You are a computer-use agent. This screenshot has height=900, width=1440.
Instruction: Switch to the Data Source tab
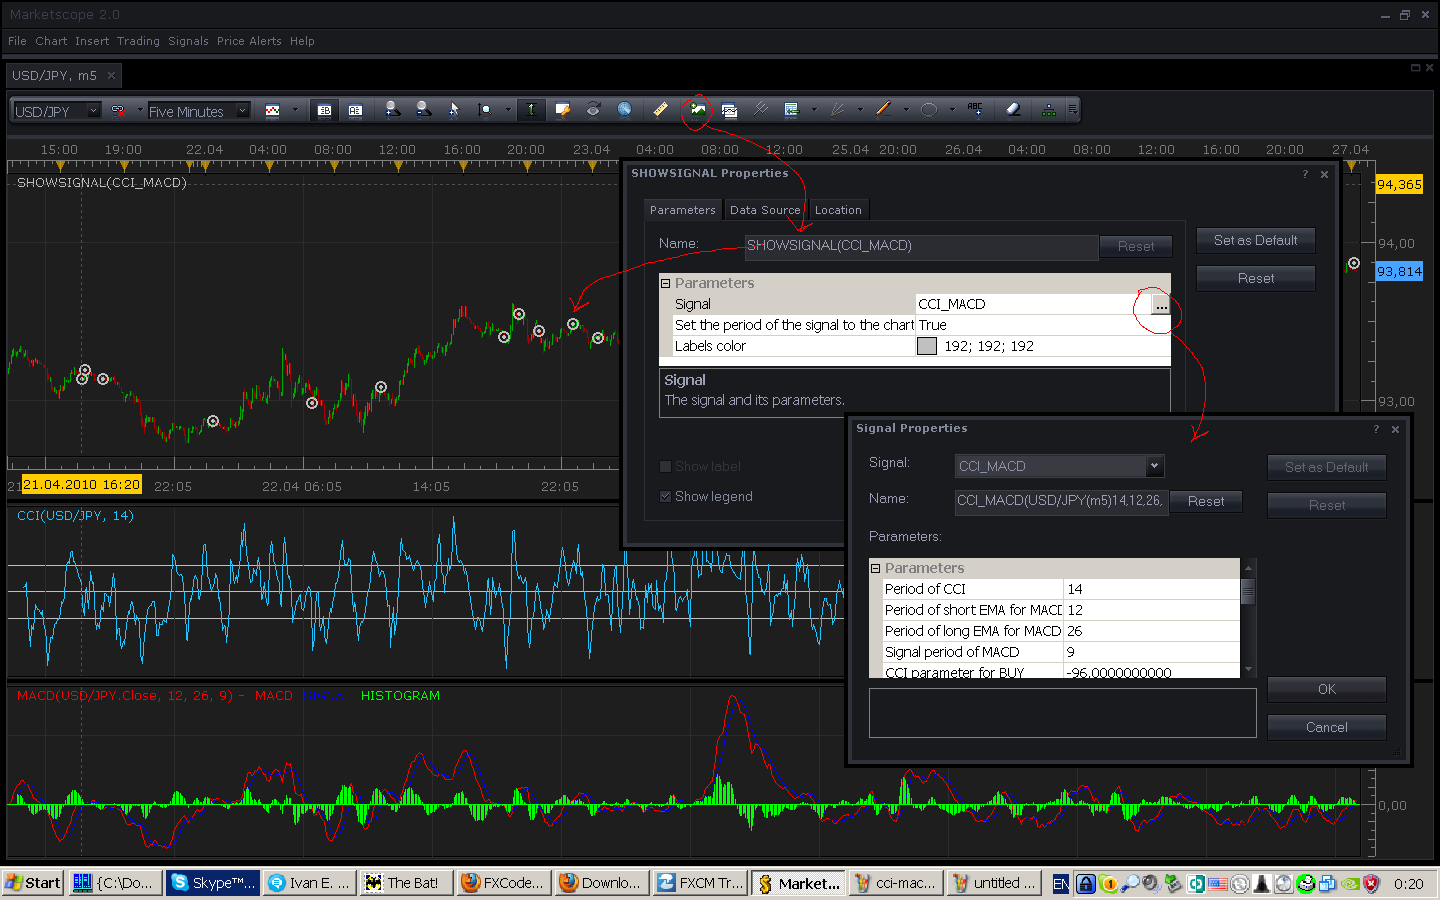(765, 210)
